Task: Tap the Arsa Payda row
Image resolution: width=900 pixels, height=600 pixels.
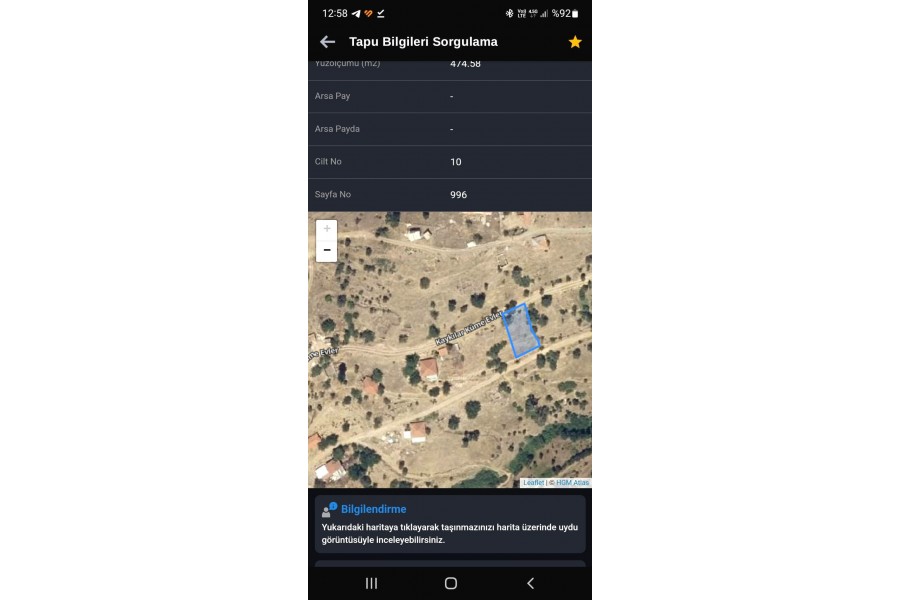Action: tap(450, 129)
